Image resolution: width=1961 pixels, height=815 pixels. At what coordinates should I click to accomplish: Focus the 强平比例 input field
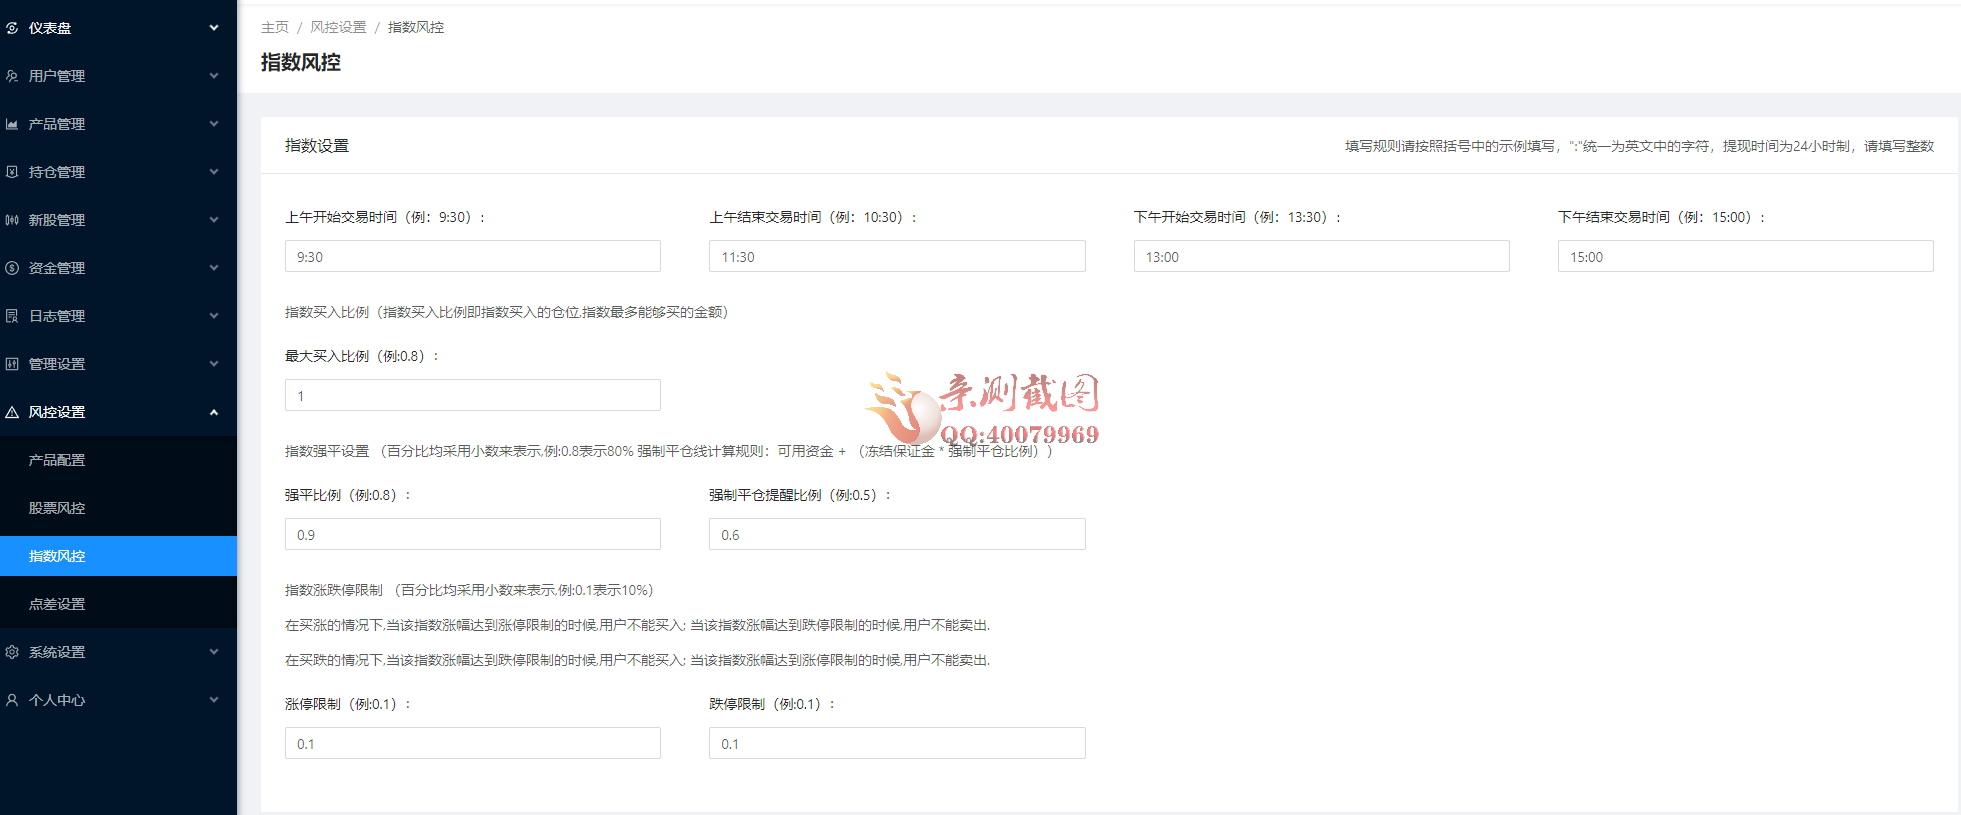pos(473,534)
